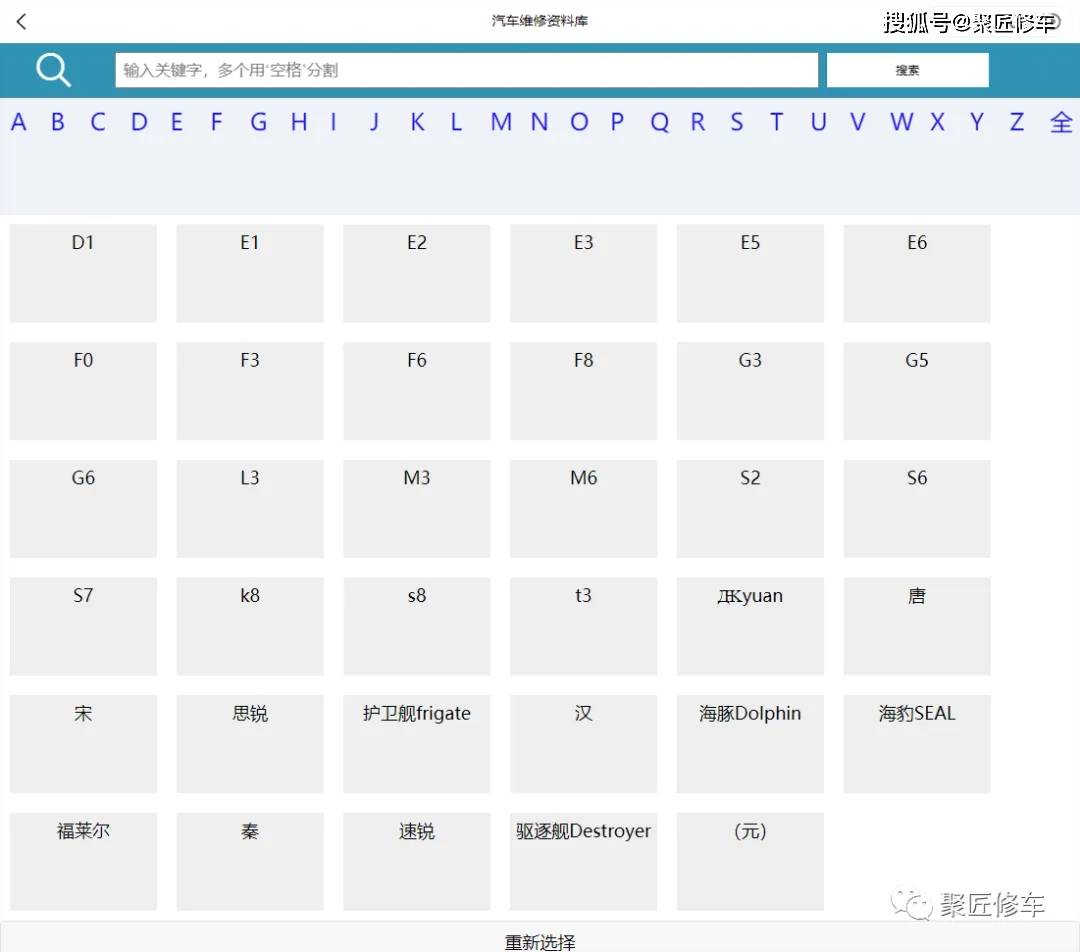Viewport: 1080px width, 952px height.
Task: Choose the S6 tile
Action: point(917,508)
